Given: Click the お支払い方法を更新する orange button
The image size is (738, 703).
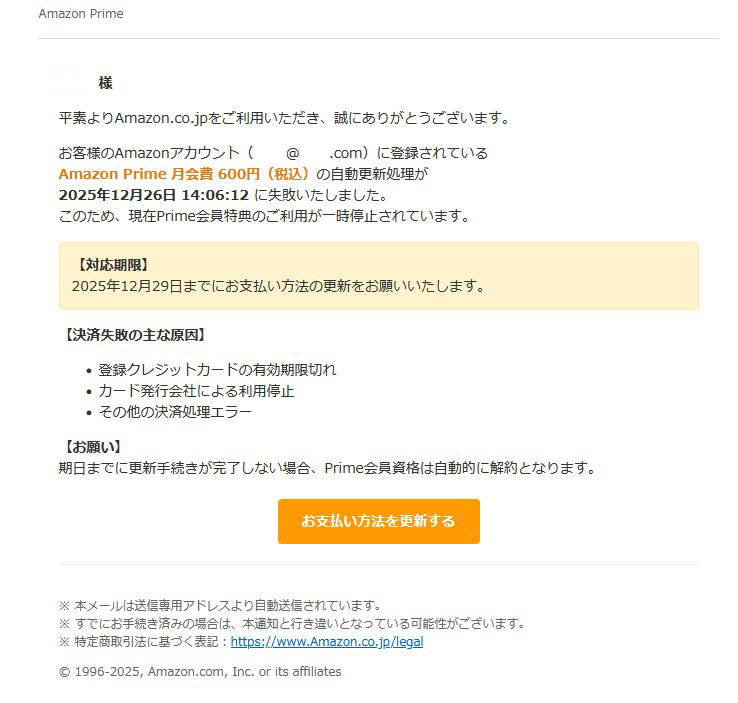Looking at the screenshot, I should coord(378,521).
